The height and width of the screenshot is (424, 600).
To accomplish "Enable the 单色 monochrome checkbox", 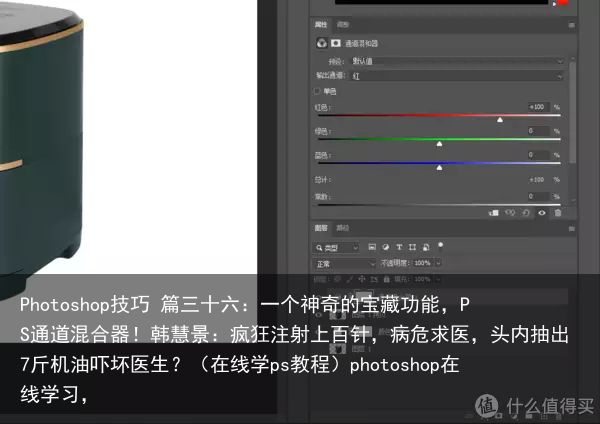I will (x=317, y=91).
